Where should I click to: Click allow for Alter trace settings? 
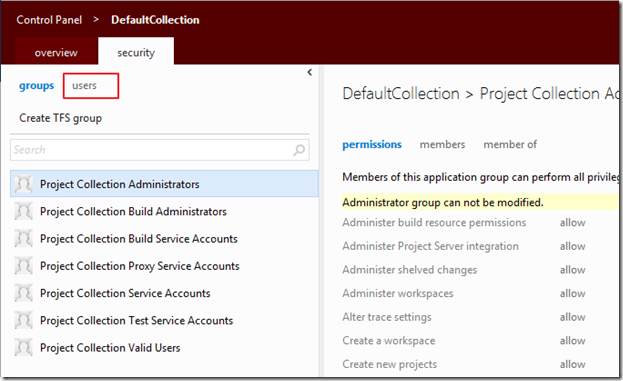[573, 317]
